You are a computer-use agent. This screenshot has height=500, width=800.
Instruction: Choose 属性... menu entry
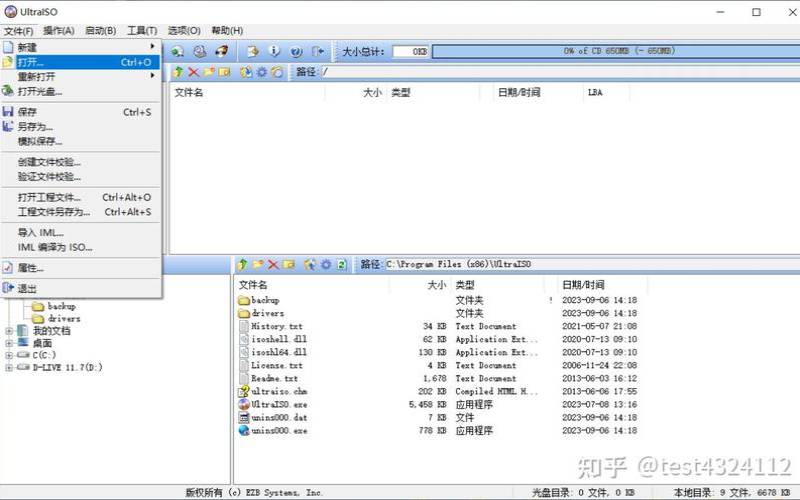coord(81,268)
